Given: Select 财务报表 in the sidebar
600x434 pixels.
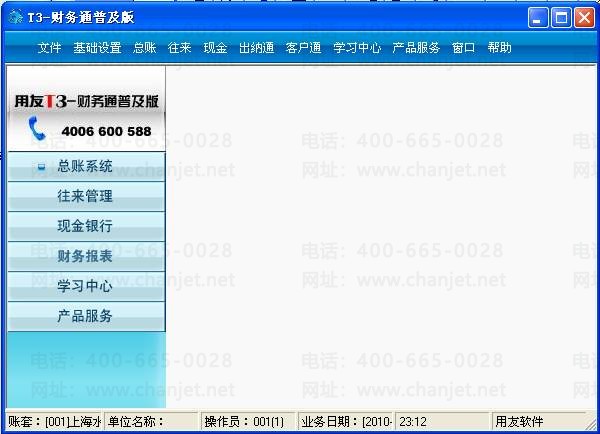Looking at the screenshot, I should coord(86,256).
